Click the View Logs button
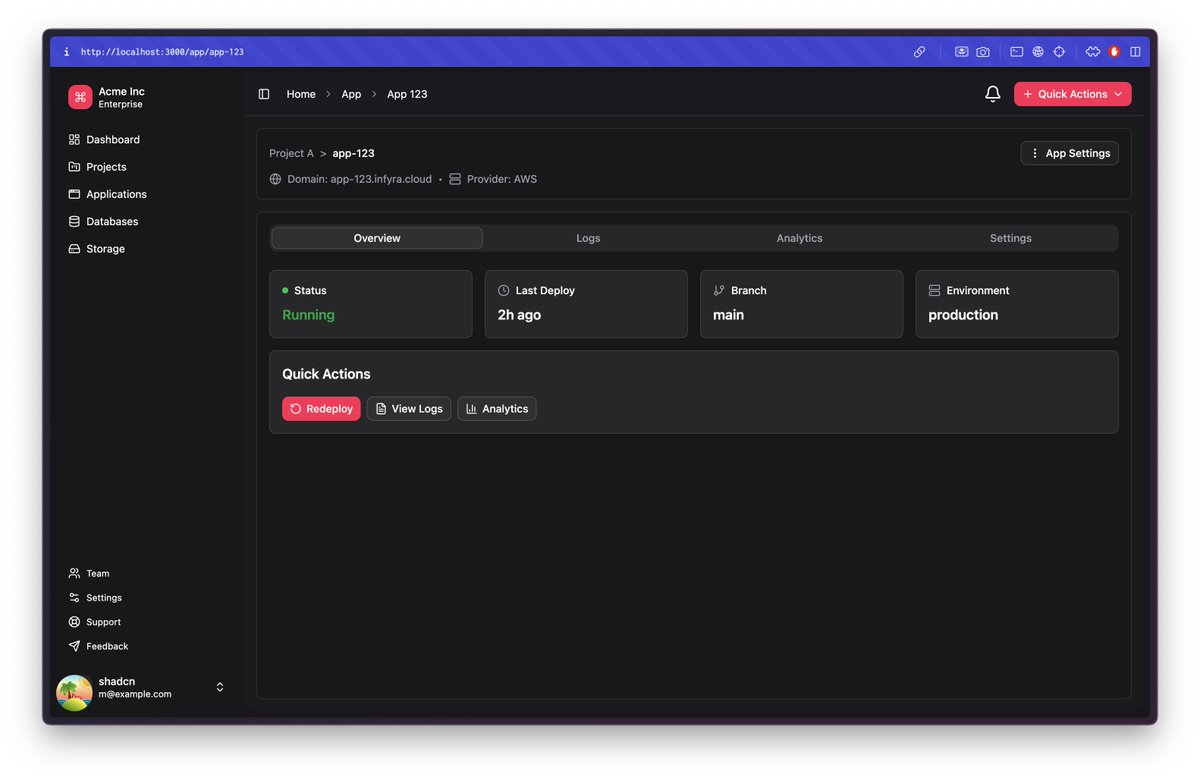Viewport: 1200px width, 781px height. coord(409,409)
